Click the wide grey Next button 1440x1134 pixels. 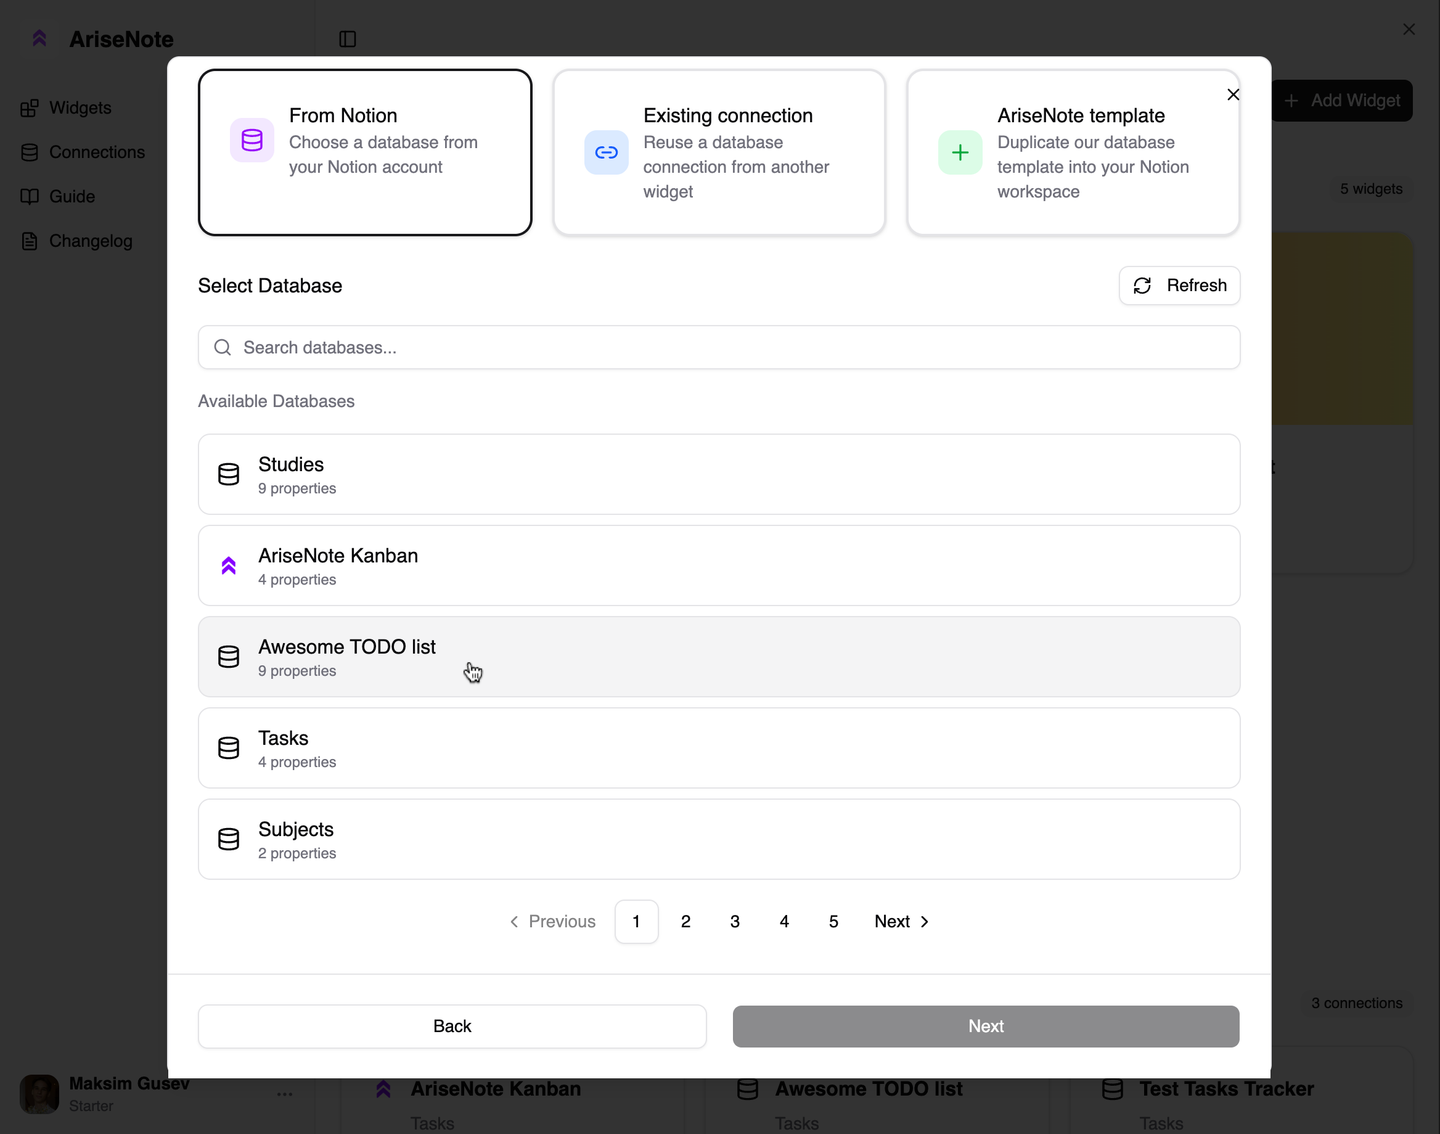click(x=986, y=1026)
